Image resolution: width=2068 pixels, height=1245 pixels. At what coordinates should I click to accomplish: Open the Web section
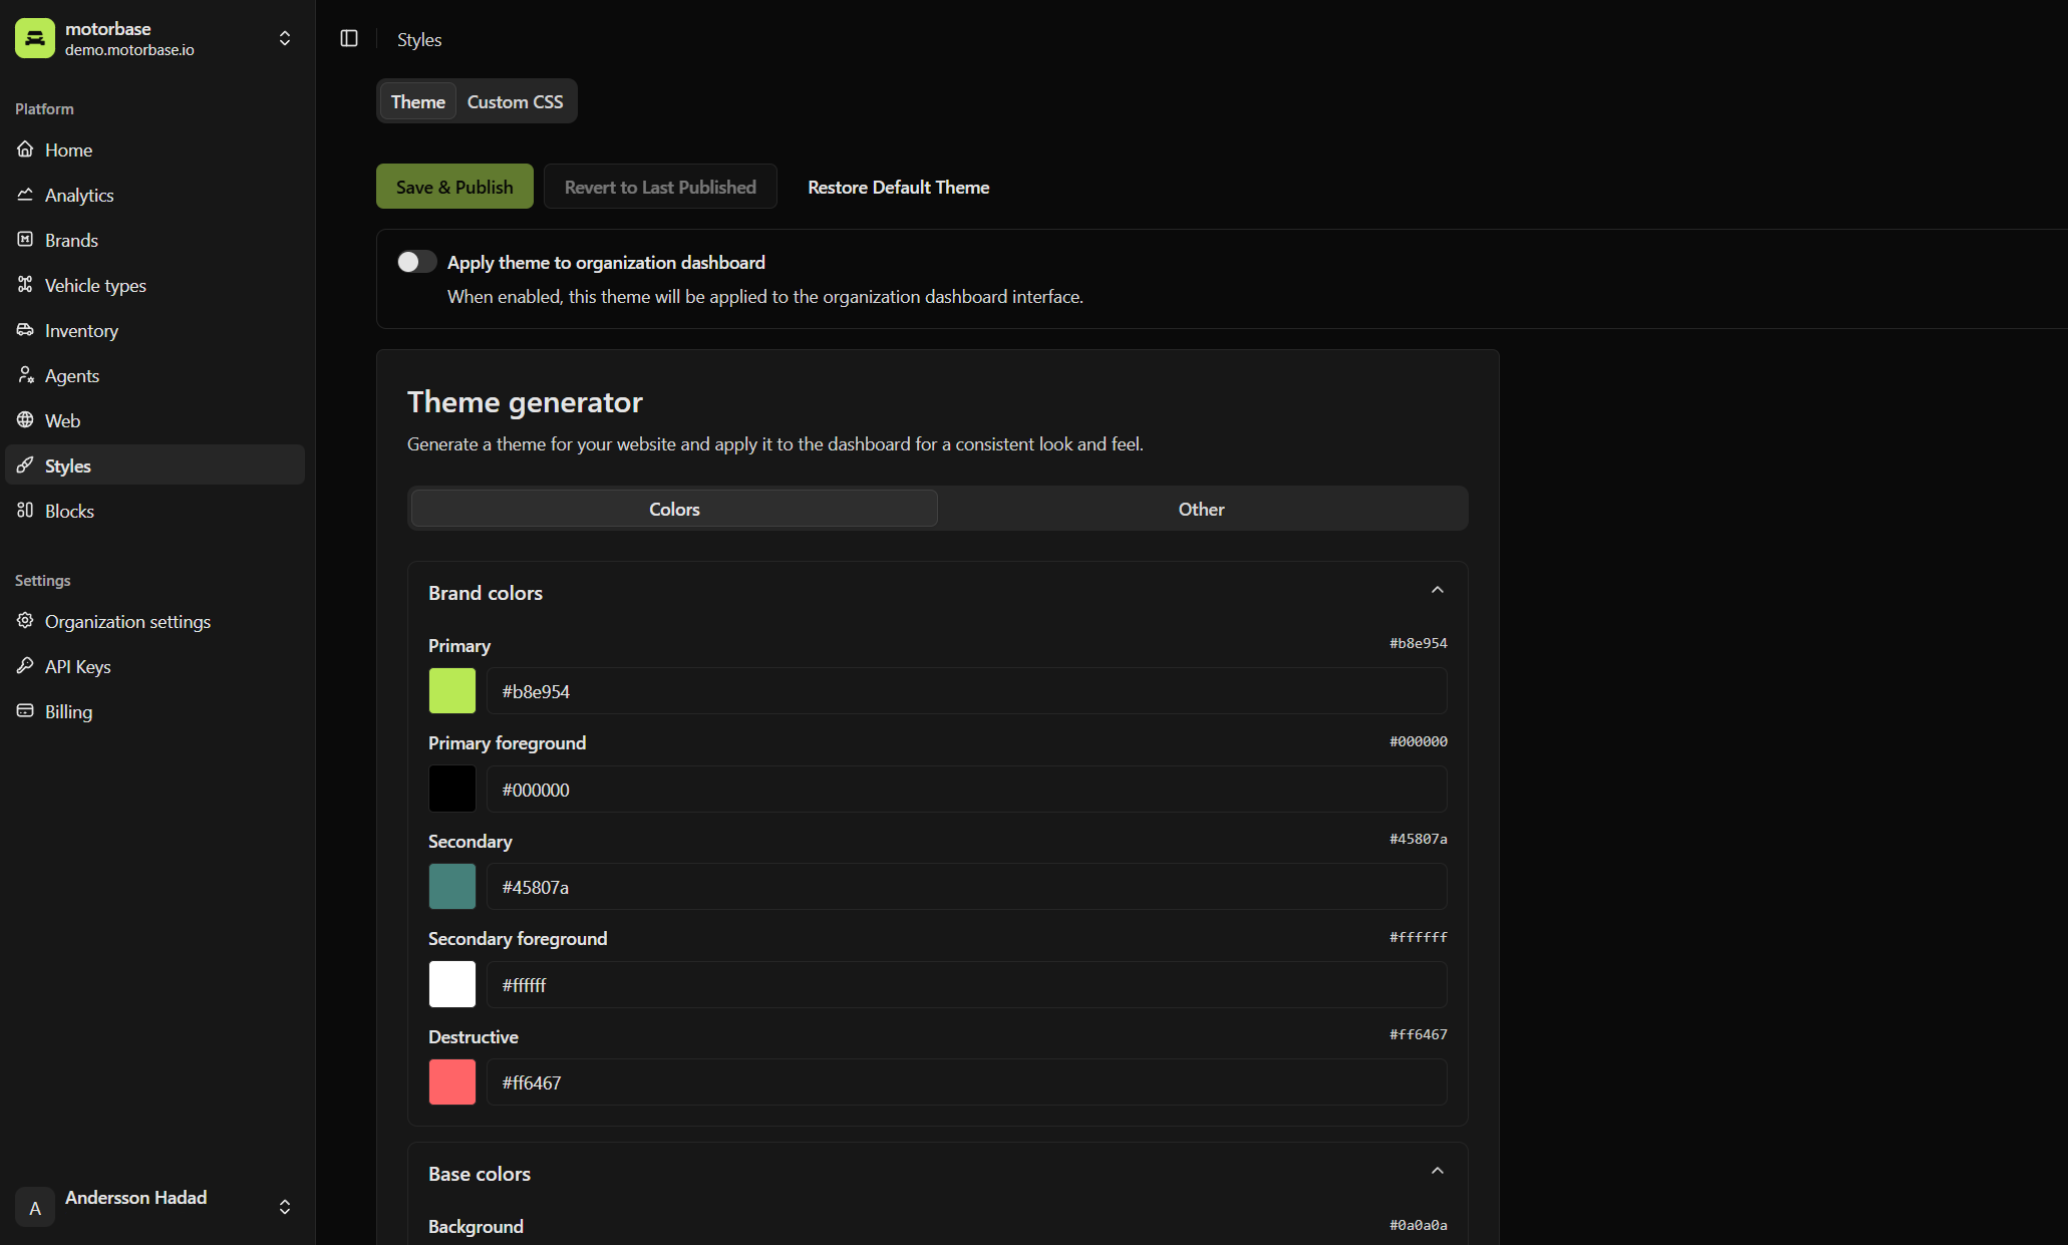[155, 419]
